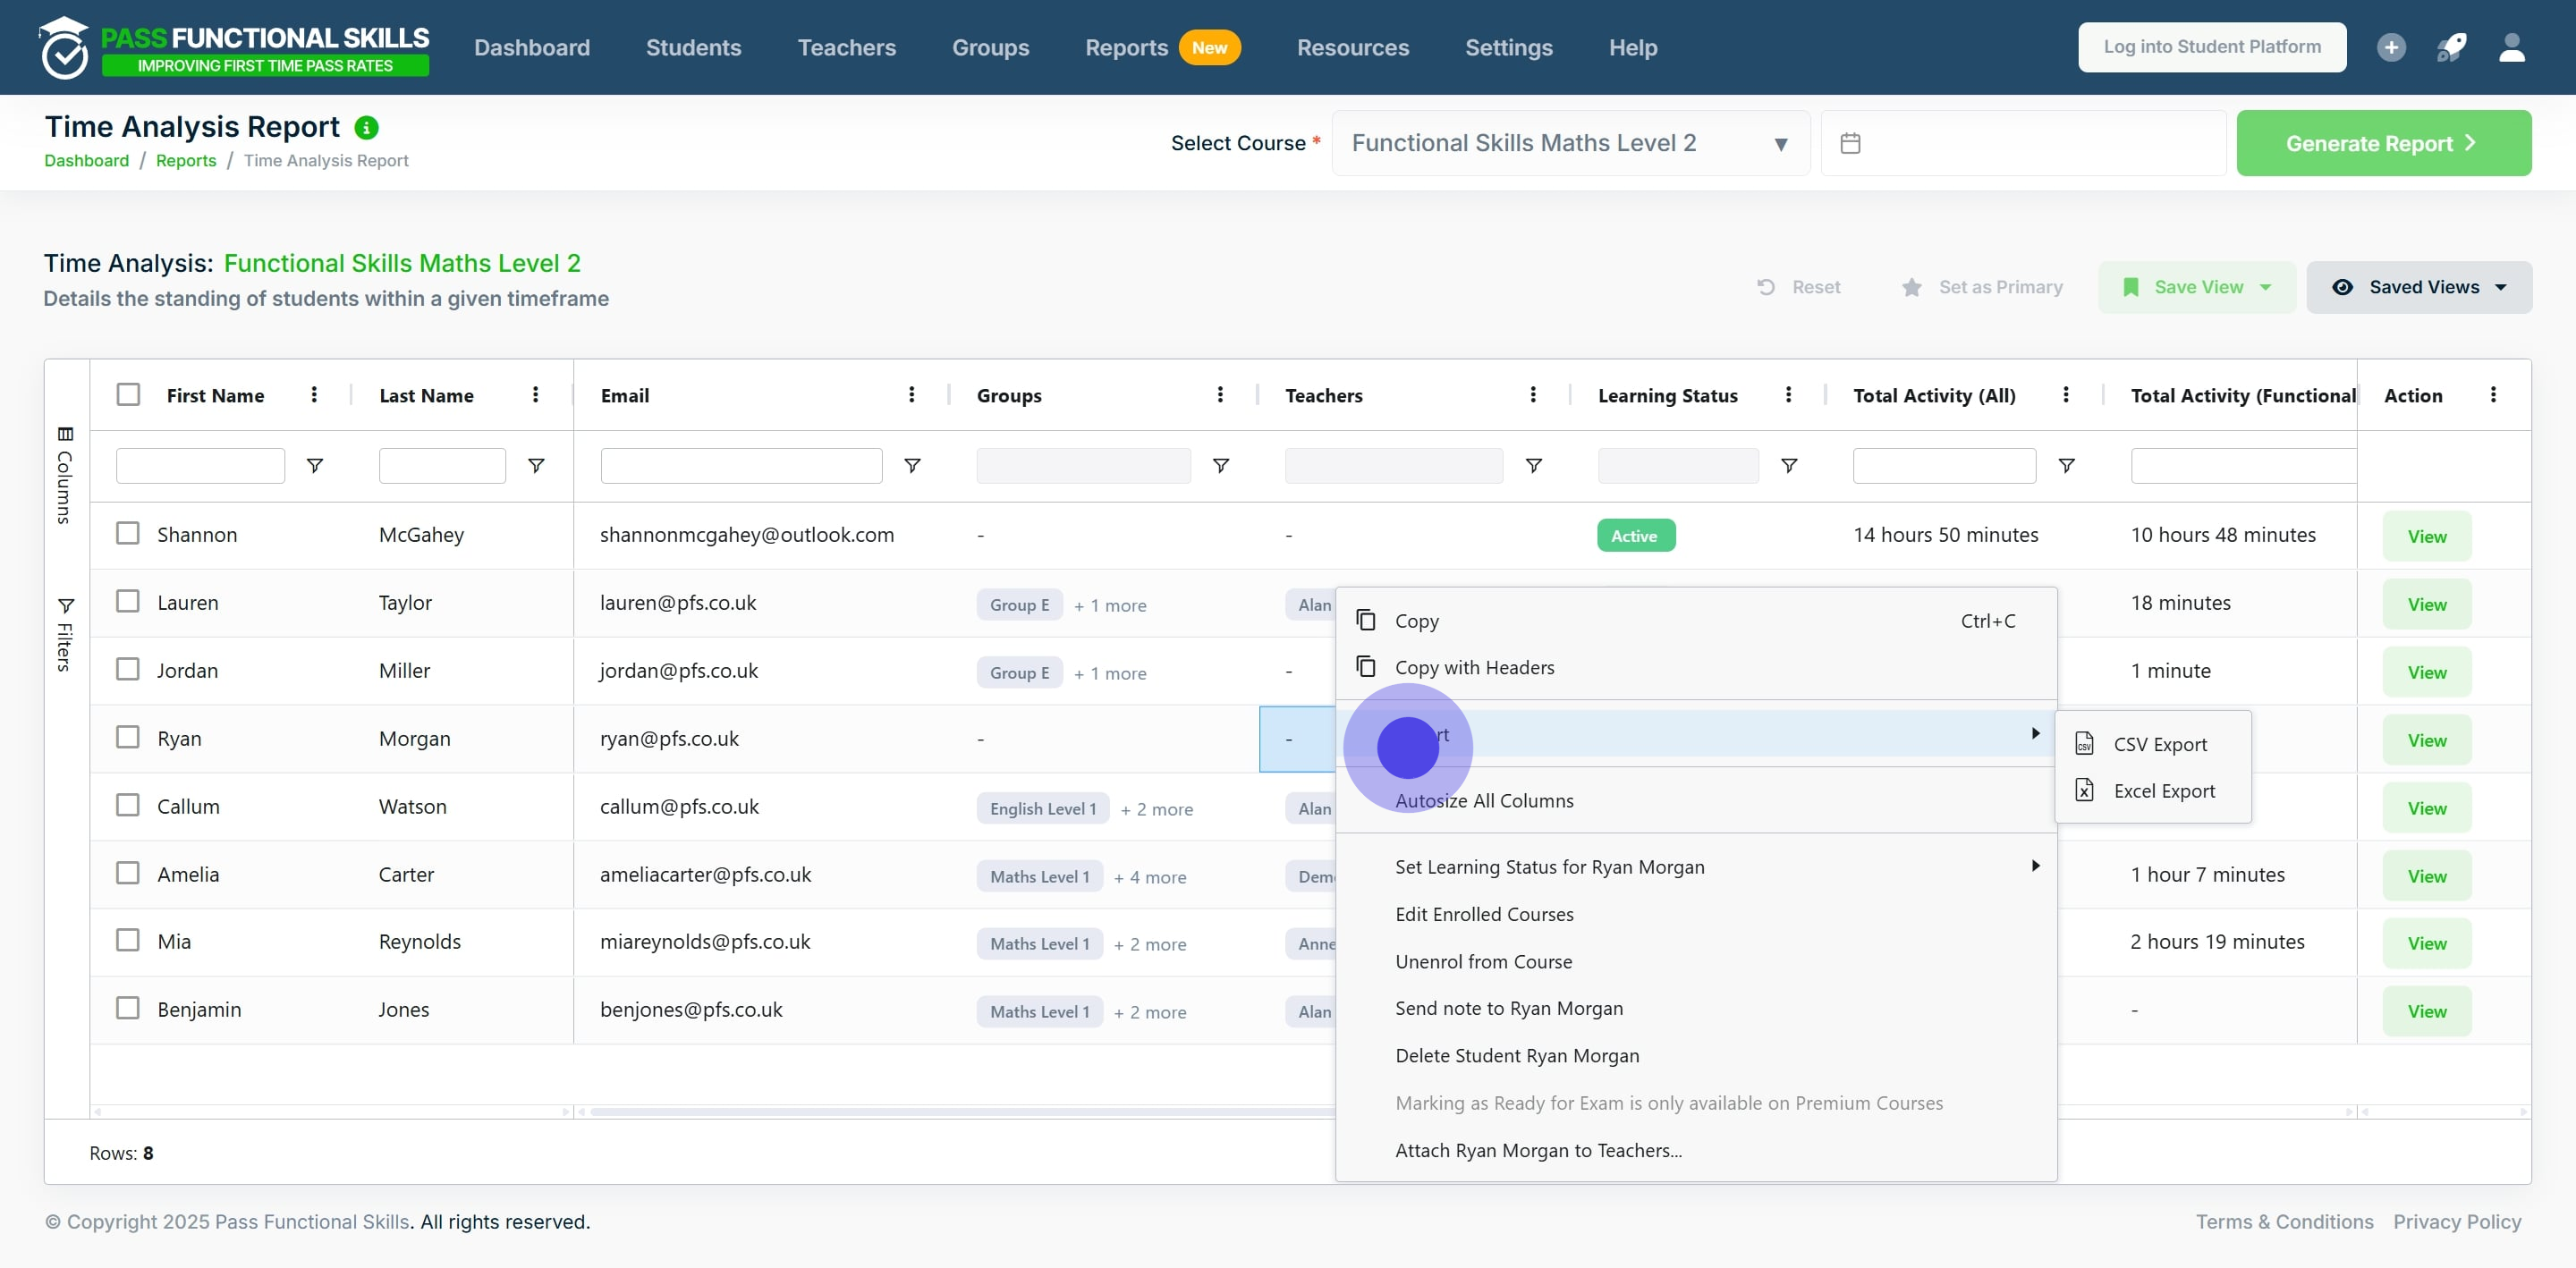The width and height of the screenshot is (2576, 1268).
Task: Open the Saved Views dropdown
Action: click(2419, 287)
